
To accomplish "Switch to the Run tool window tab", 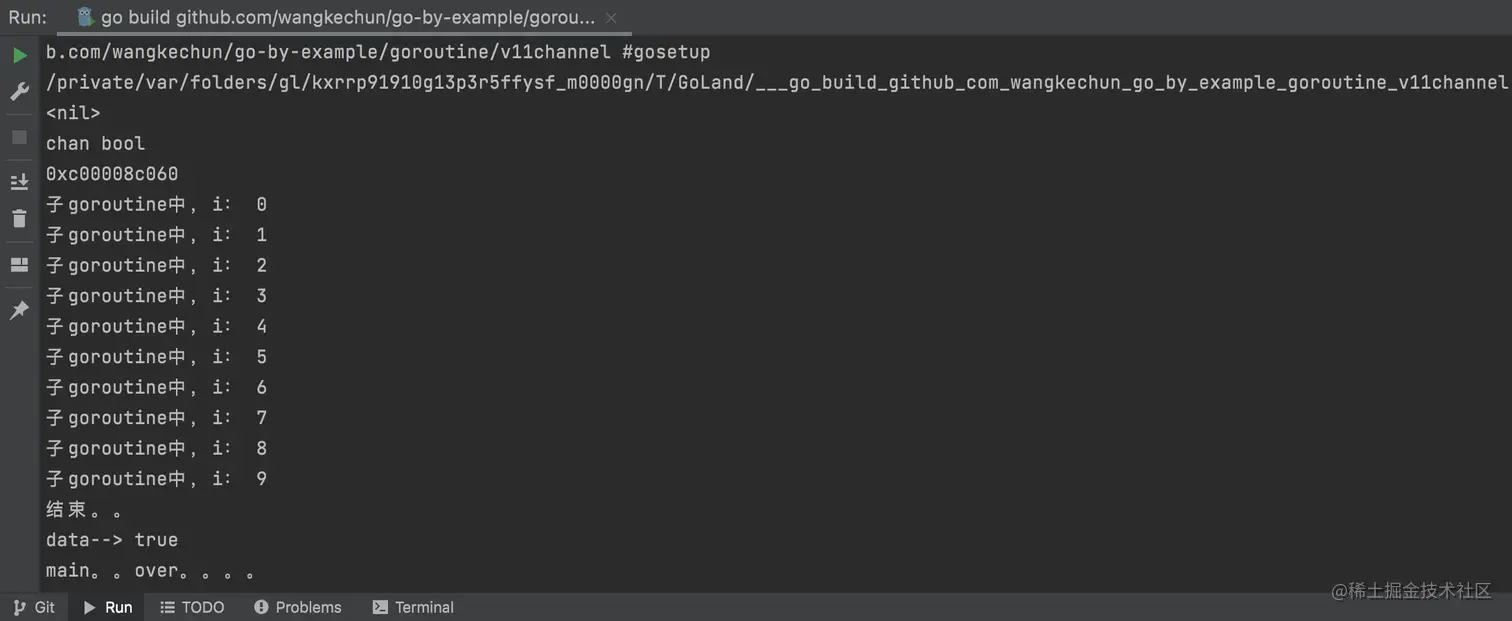I will pyautogui.click(x=107, y=607).
